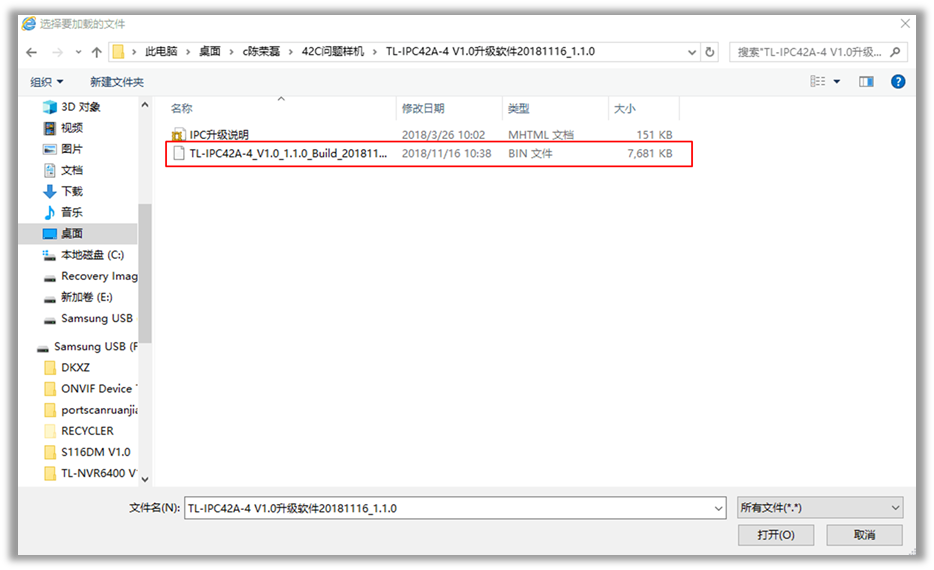The height and width of the screenshot is (570, 934).
Task: Click the Up directory arrow
Action: pos(97,52)
